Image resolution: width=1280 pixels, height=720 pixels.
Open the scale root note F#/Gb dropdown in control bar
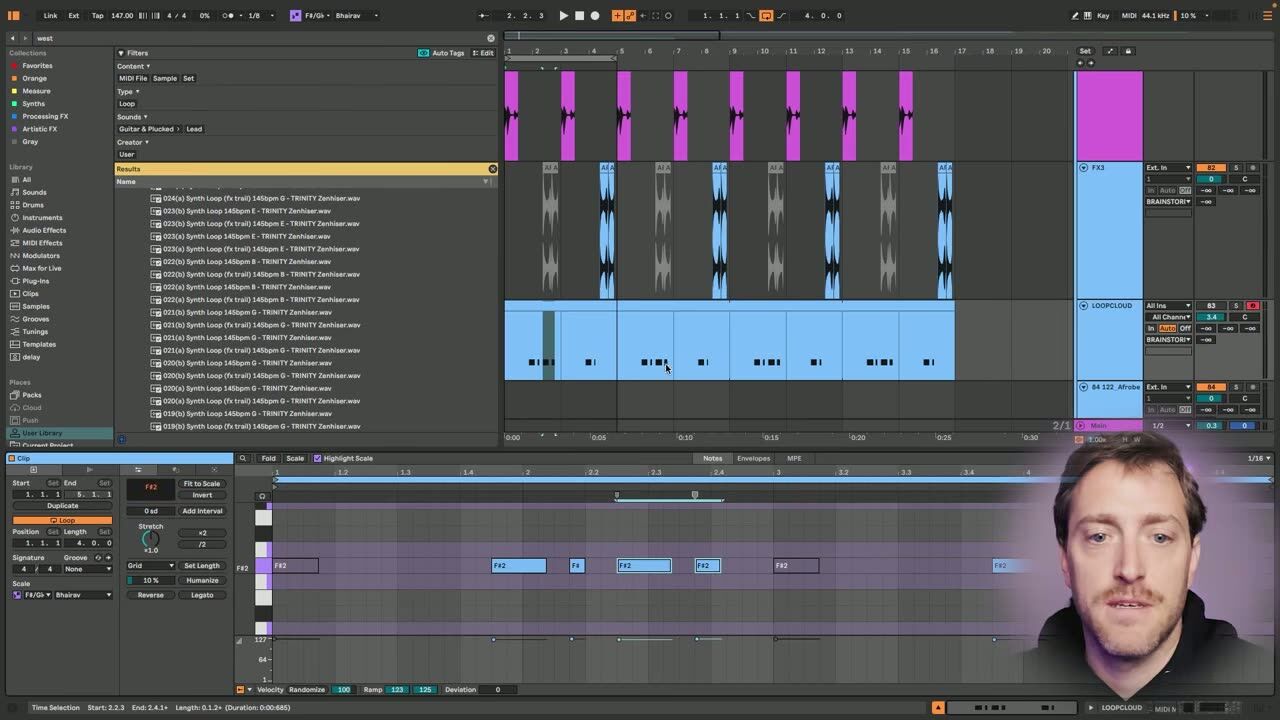[318, 15]
